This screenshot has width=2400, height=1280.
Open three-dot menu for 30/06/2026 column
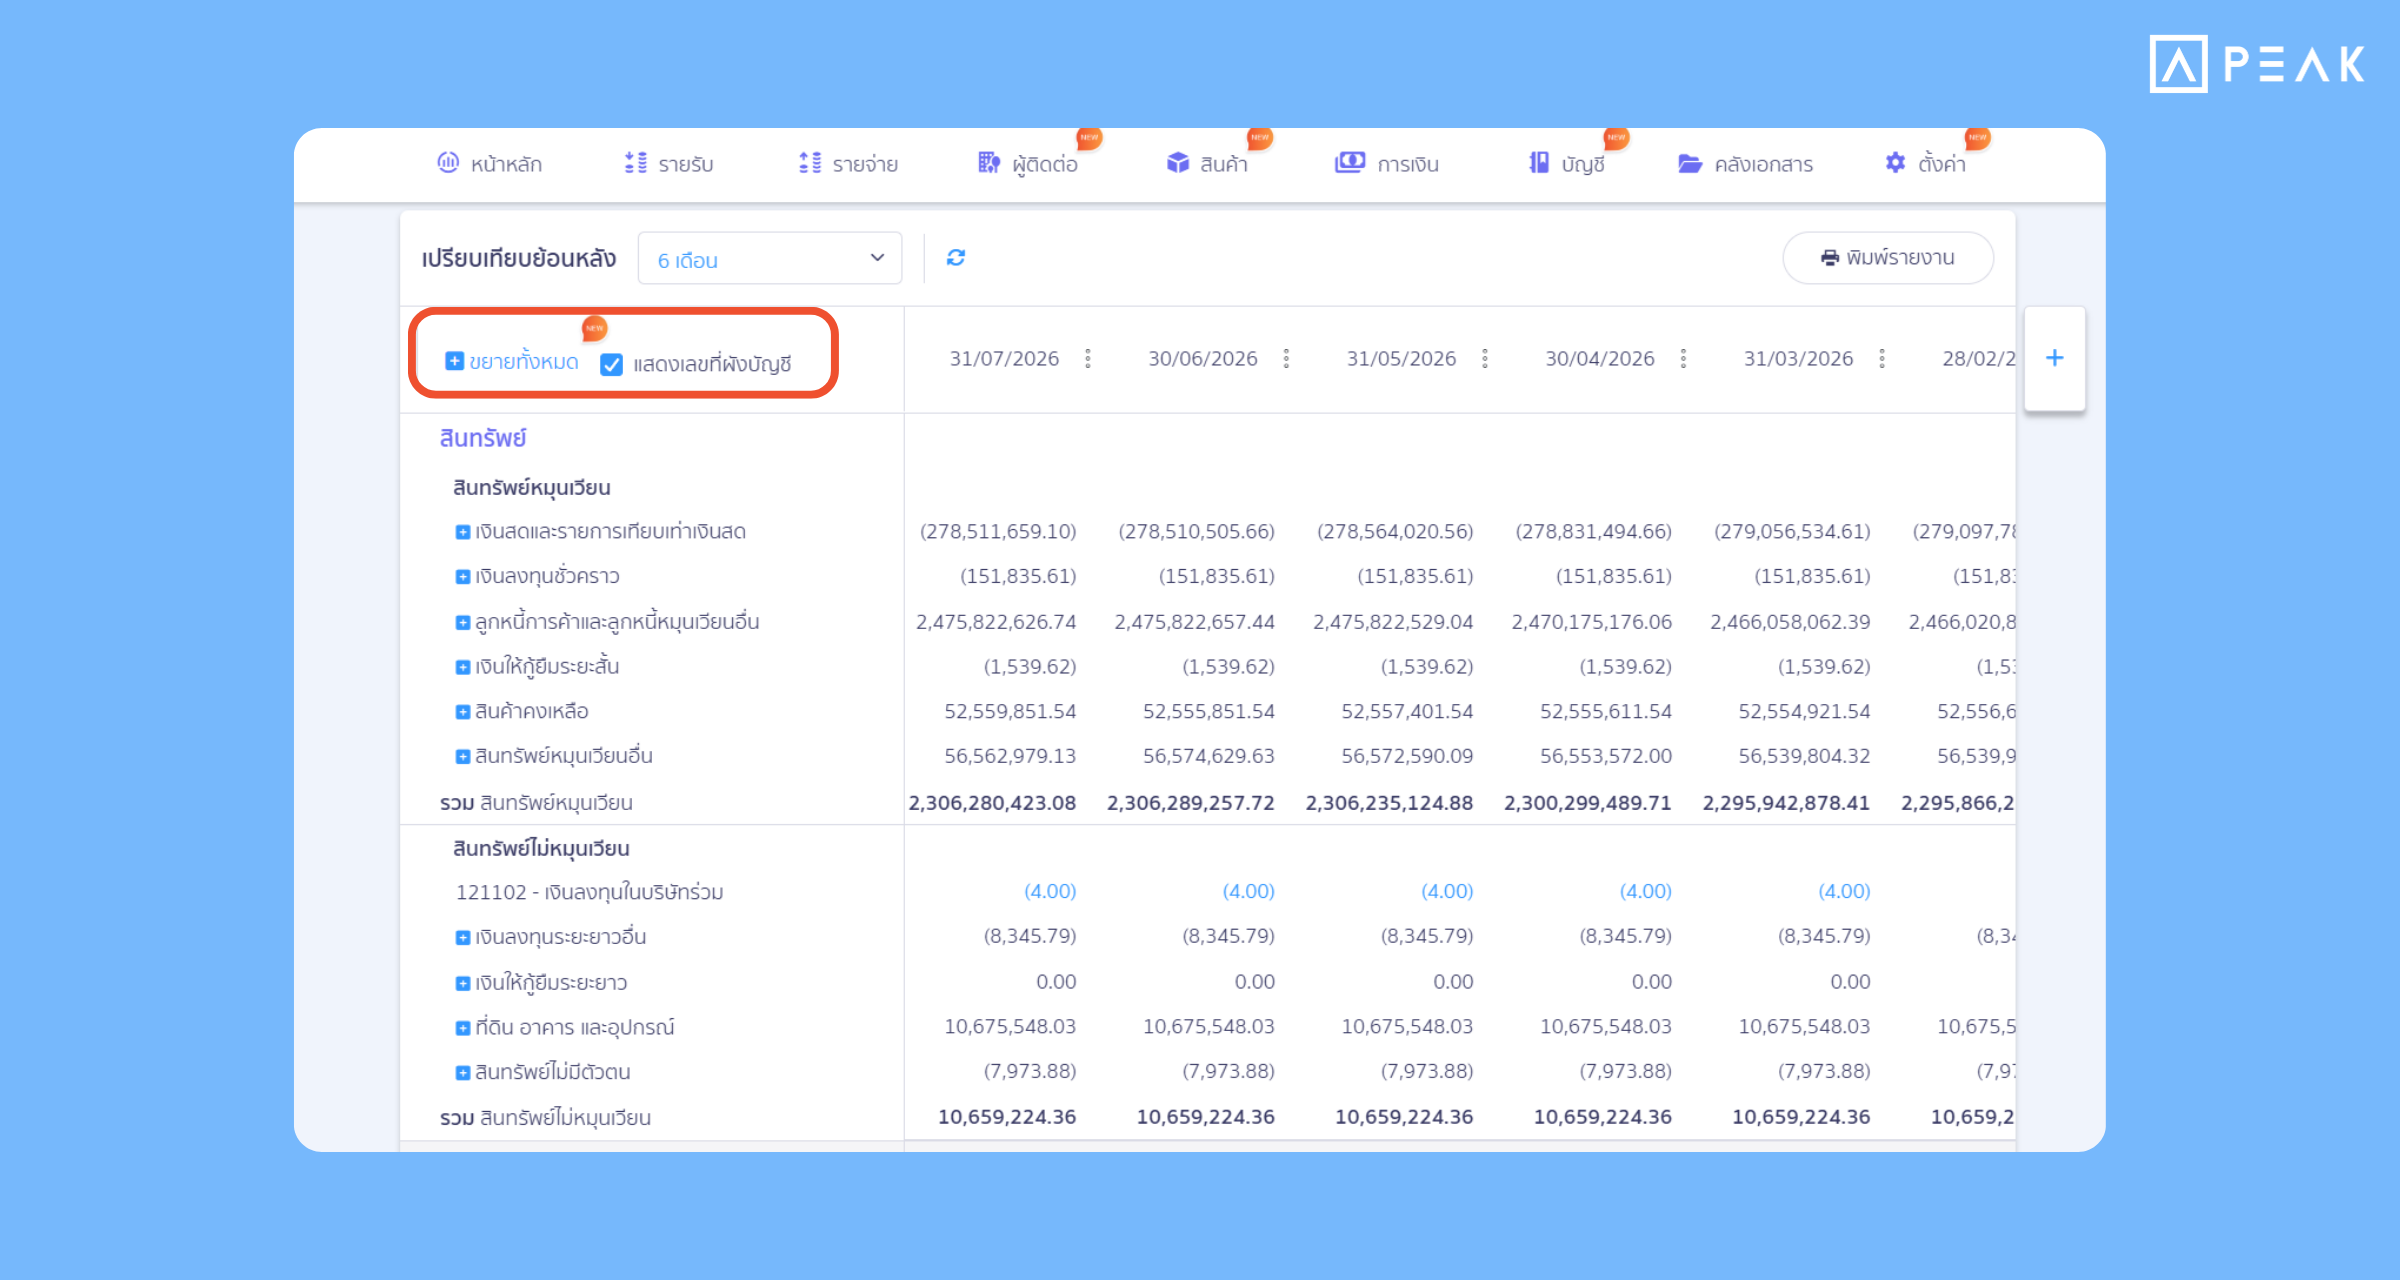[1286, 359]
